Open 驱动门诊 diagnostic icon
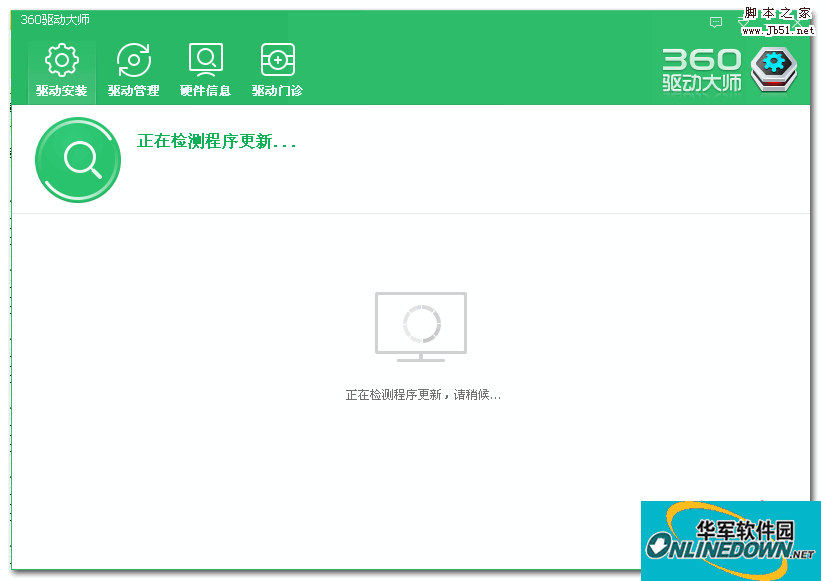This screenshot has height=581, width=821. point(277,58)
